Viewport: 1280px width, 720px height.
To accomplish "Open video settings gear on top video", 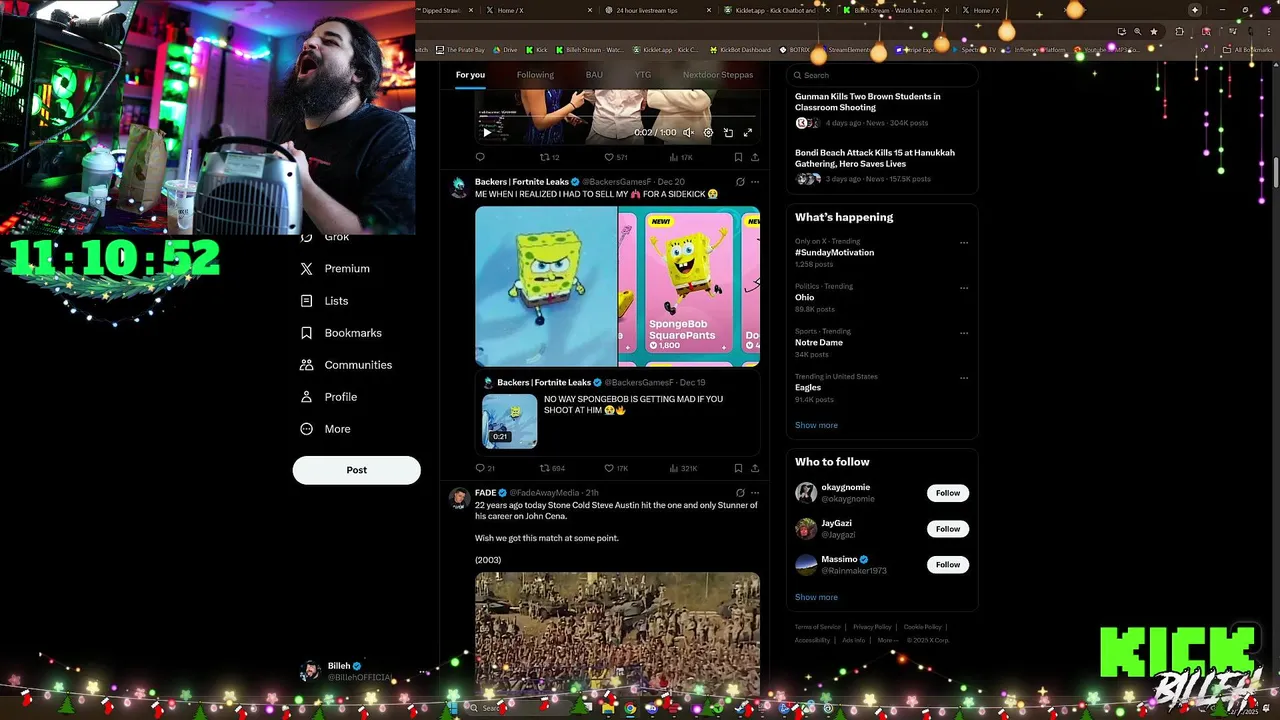I will point(708,132).
